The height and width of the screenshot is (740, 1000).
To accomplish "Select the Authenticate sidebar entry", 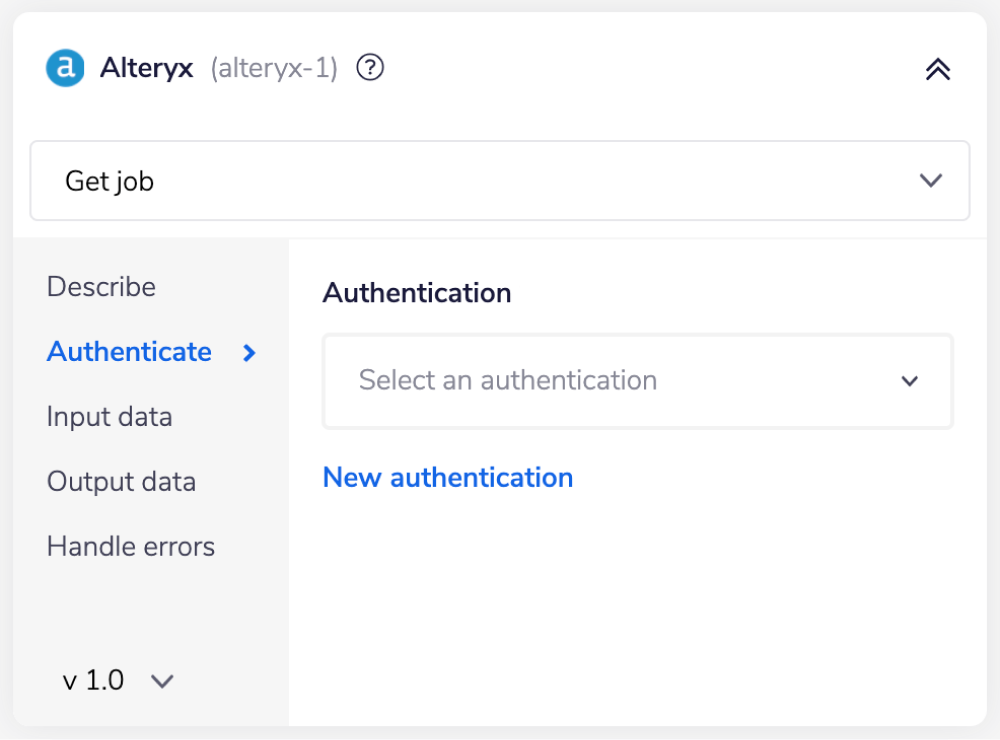I will click(x=129, y=352).
